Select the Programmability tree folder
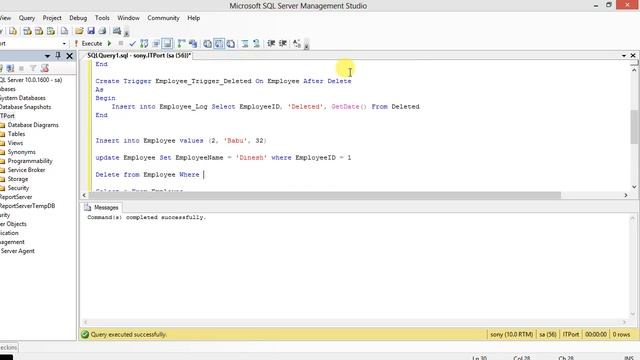 click(x=30, y=161)
